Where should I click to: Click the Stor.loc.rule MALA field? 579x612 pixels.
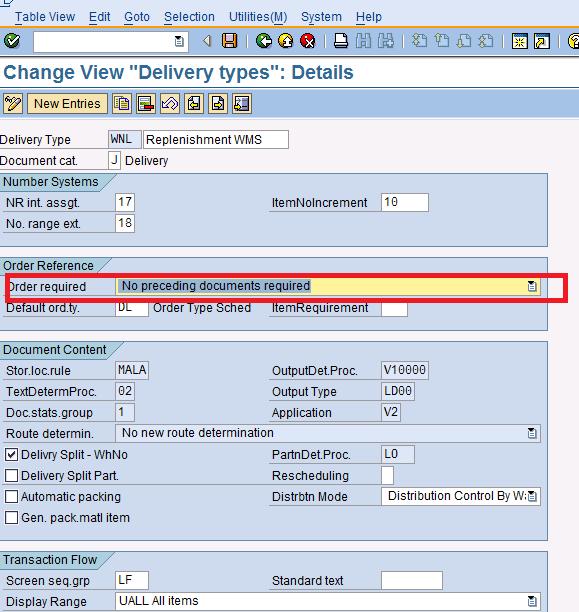132,370
